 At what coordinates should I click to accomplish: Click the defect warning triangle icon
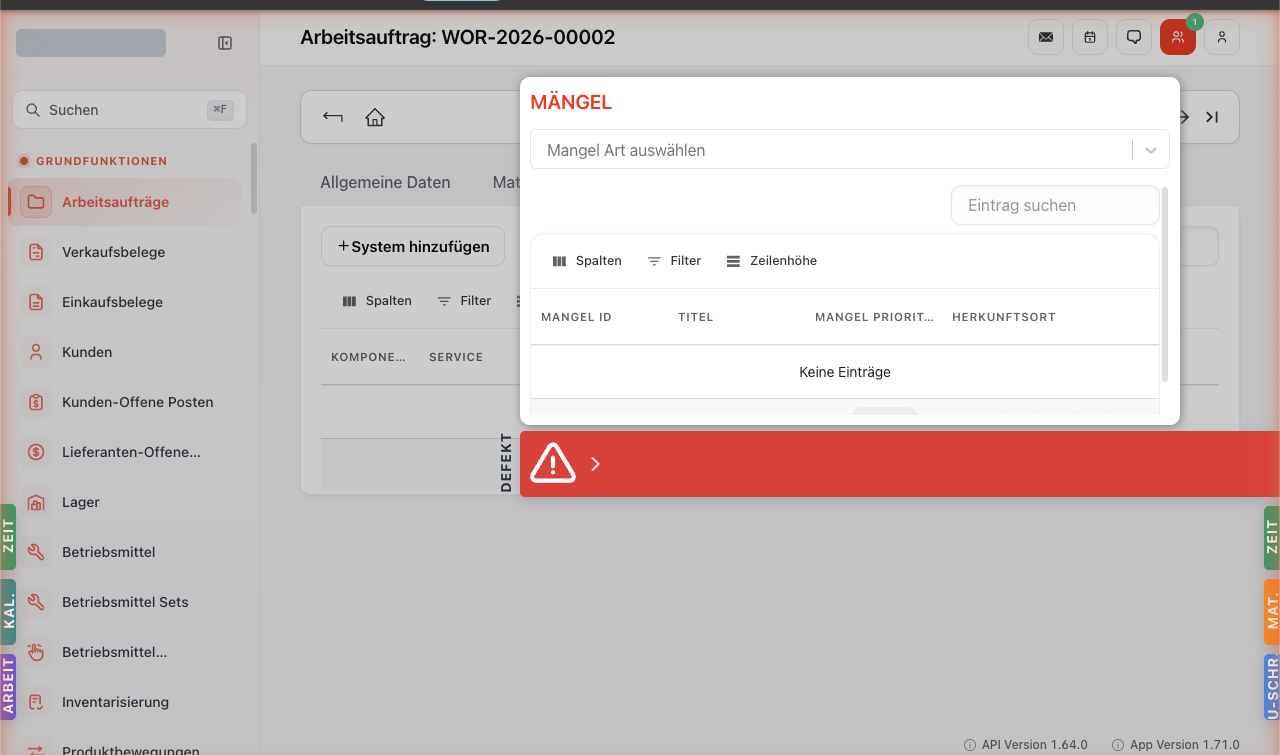(x=552, y=463)
